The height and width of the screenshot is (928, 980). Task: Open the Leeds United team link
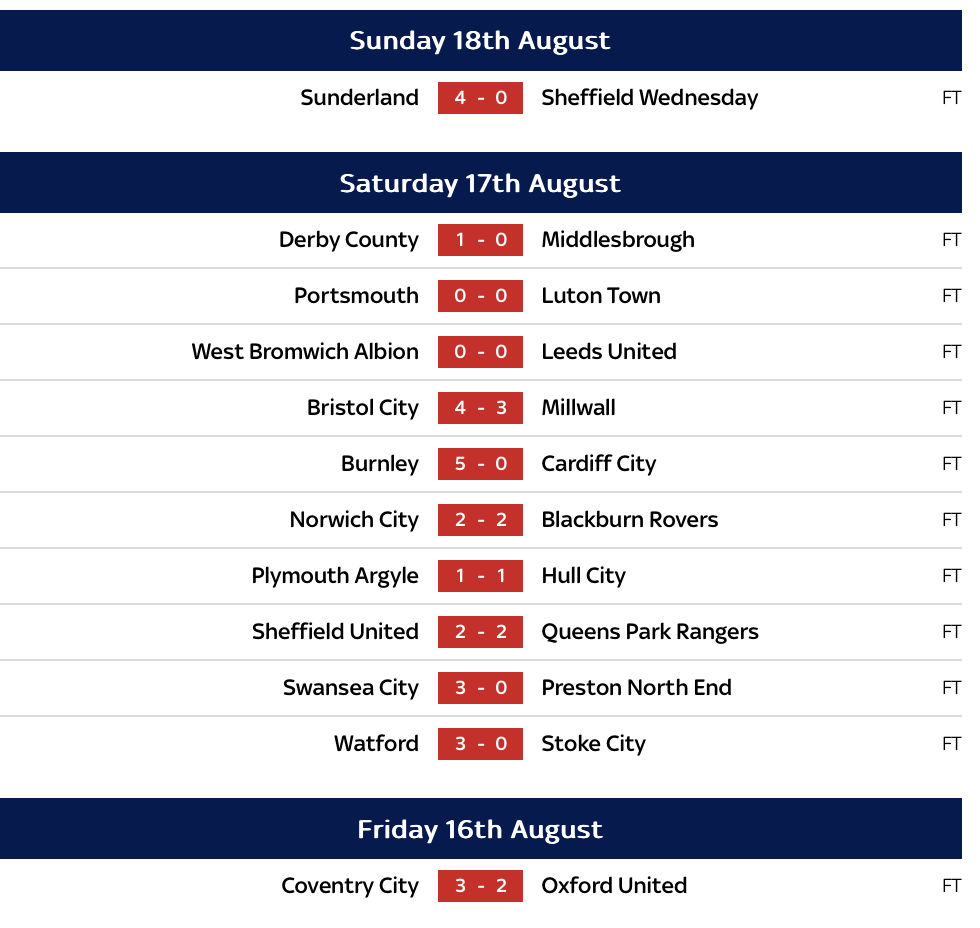click(x=608, y=352)
